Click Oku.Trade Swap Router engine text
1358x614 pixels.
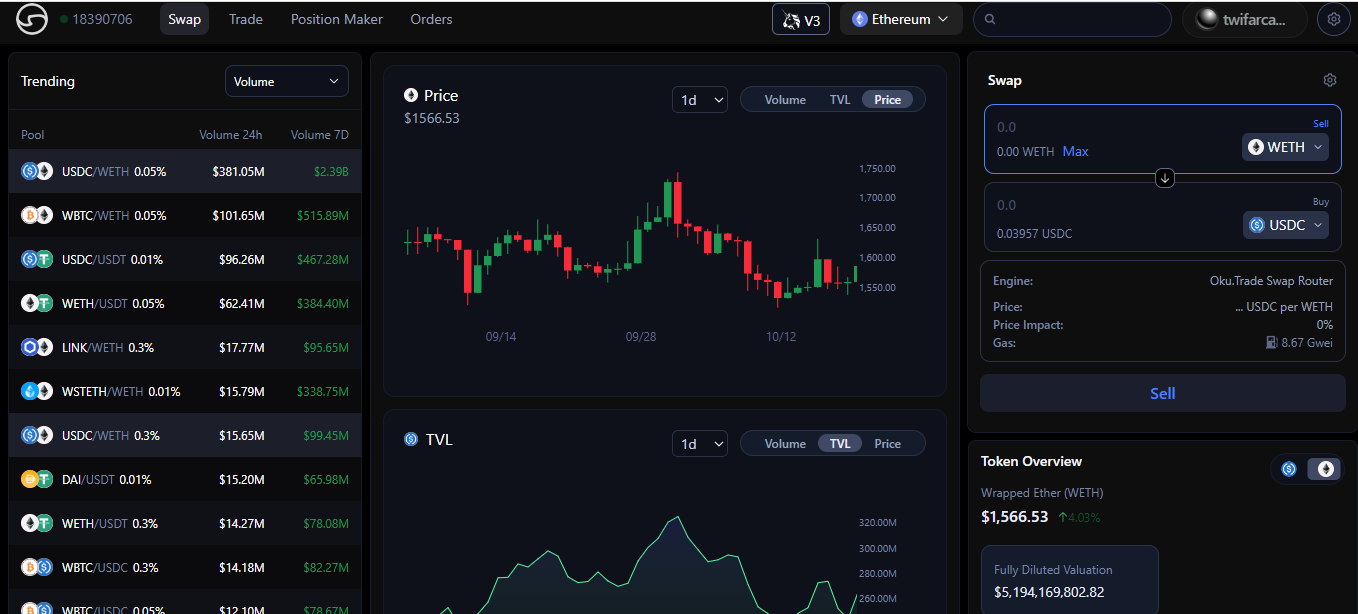(x=1271, y=281)
